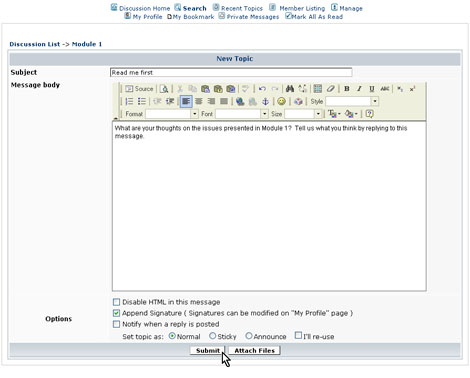Viewport: 470px width, 378px height.
Task: Toggle underline formatting
Action: (x=372, y=89)
